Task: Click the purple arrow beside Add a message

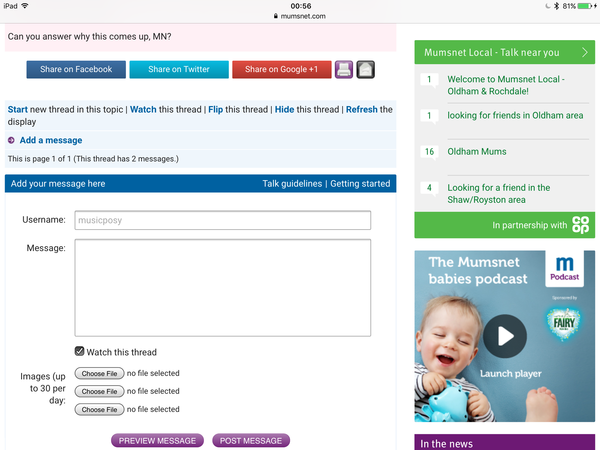Action: click(x=11, y=140)
